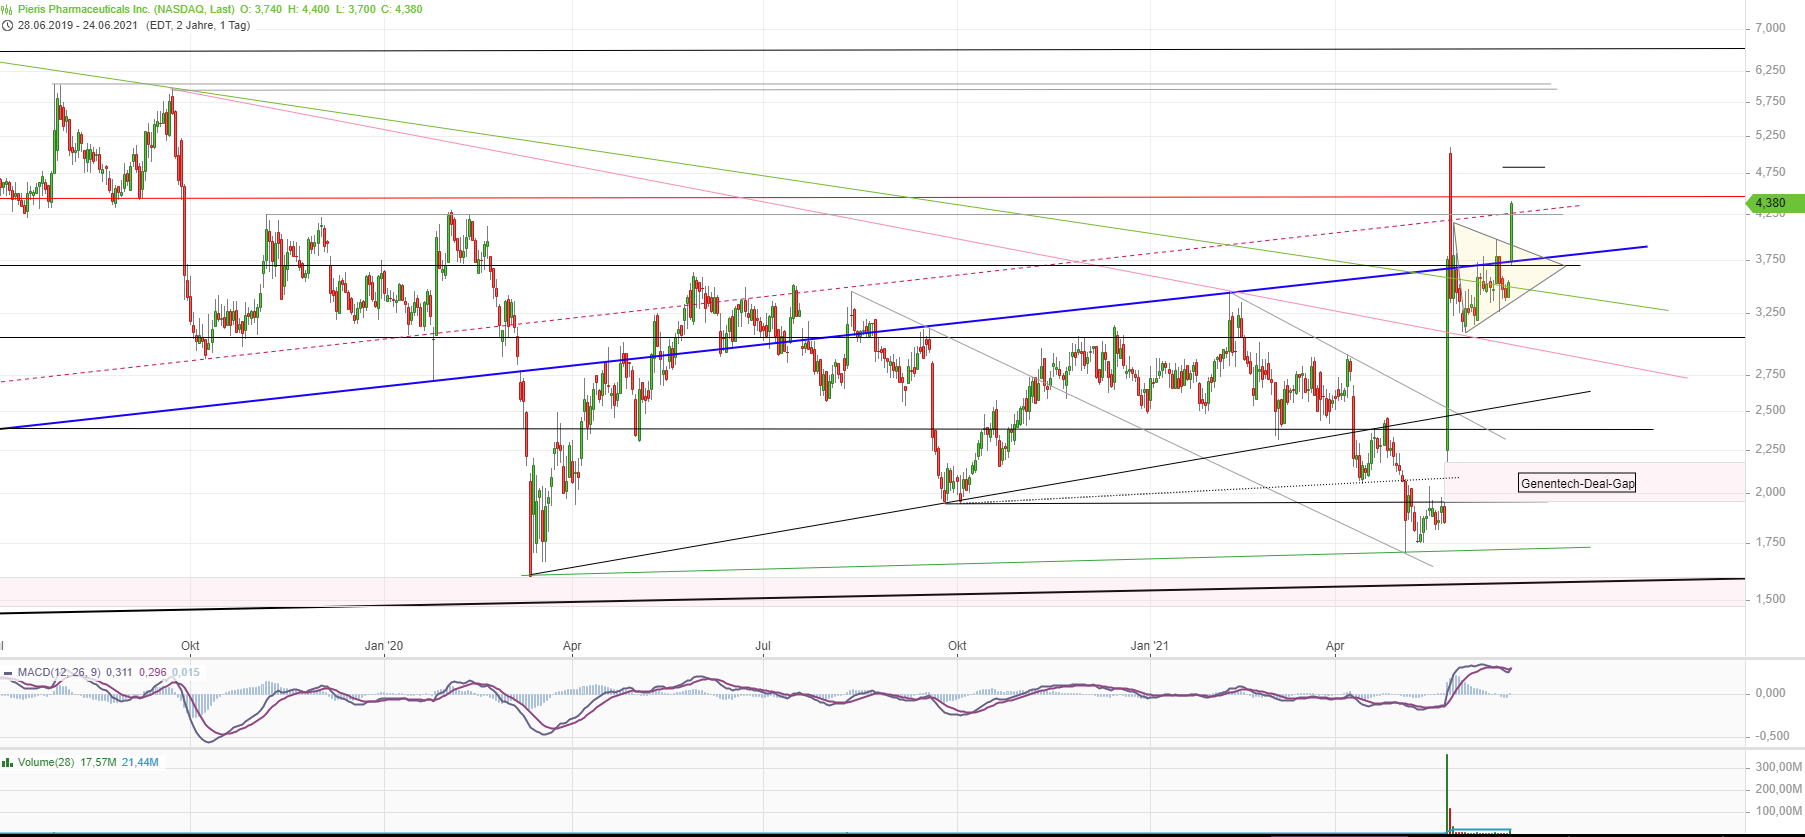1805x837 pixels.
Task: Click the tallest green volume spike bar
Action: [x=1447, y=790]
